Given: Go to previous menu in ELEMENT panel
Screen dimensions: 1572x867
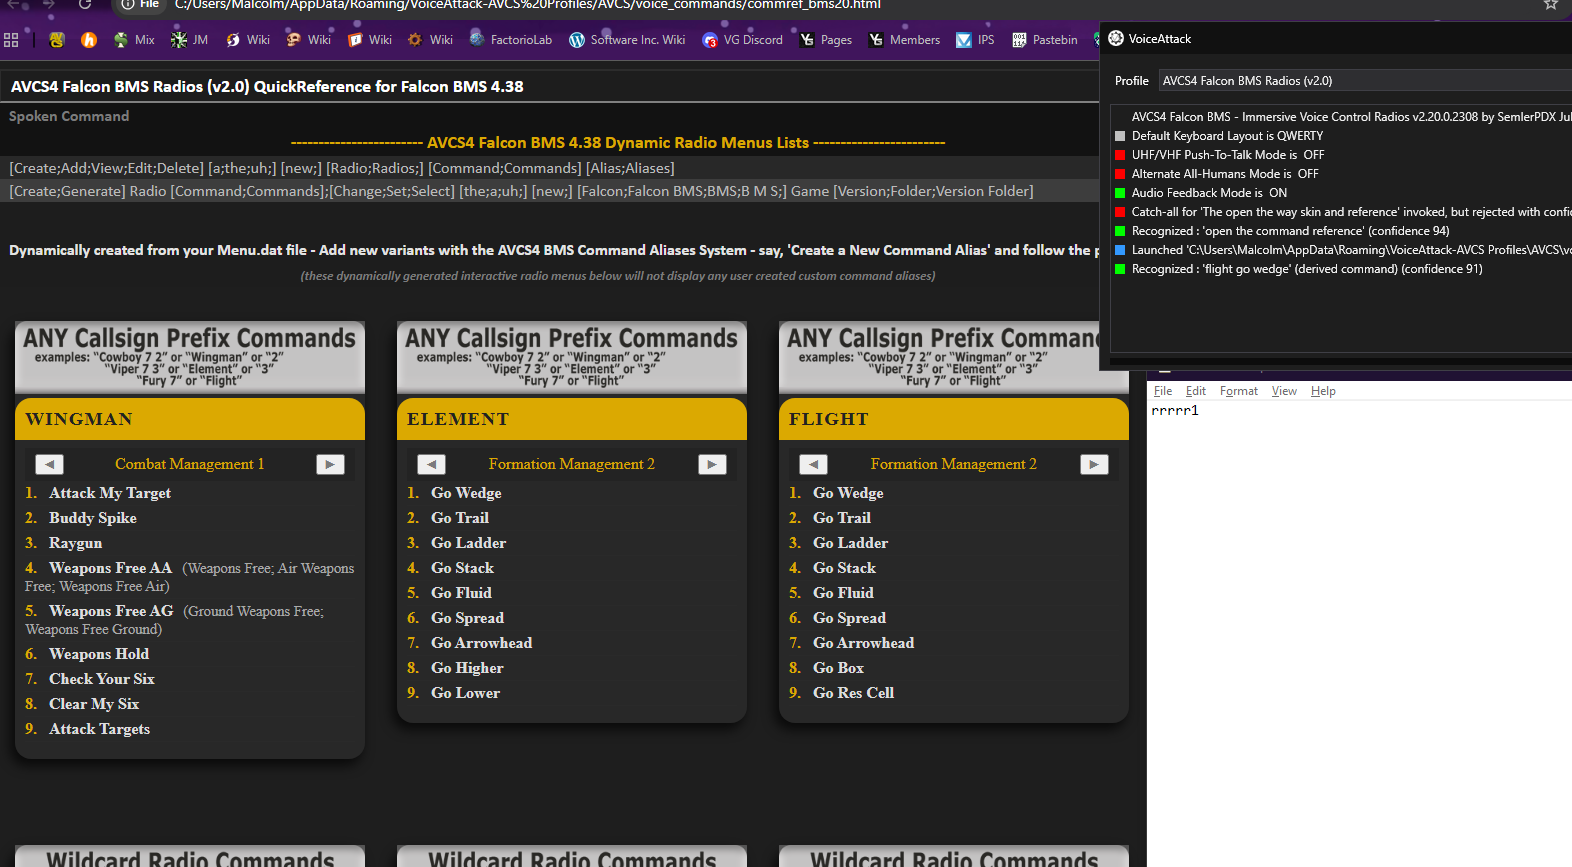Looking at the screenshot, I should coord(431,464).
